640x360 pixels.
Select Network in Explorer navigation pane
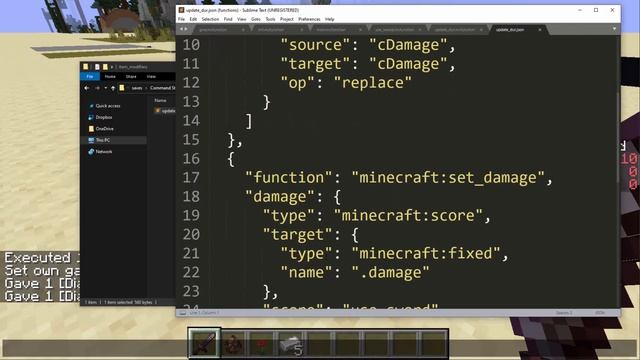[104, 151]
